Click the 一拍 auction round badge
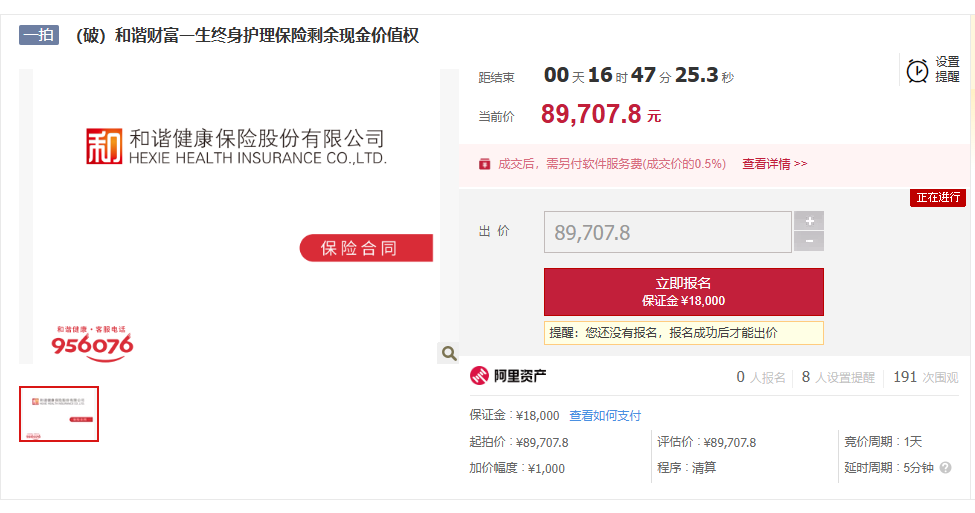The image size is (975, 513). [x=39, y=35]
